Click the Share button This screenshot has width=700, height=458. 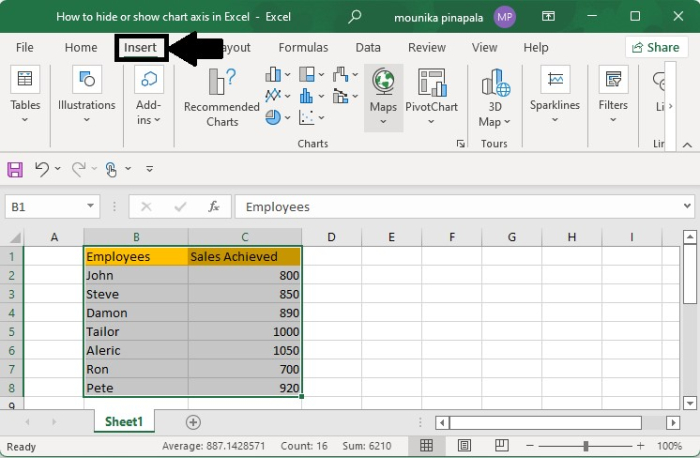656,47
